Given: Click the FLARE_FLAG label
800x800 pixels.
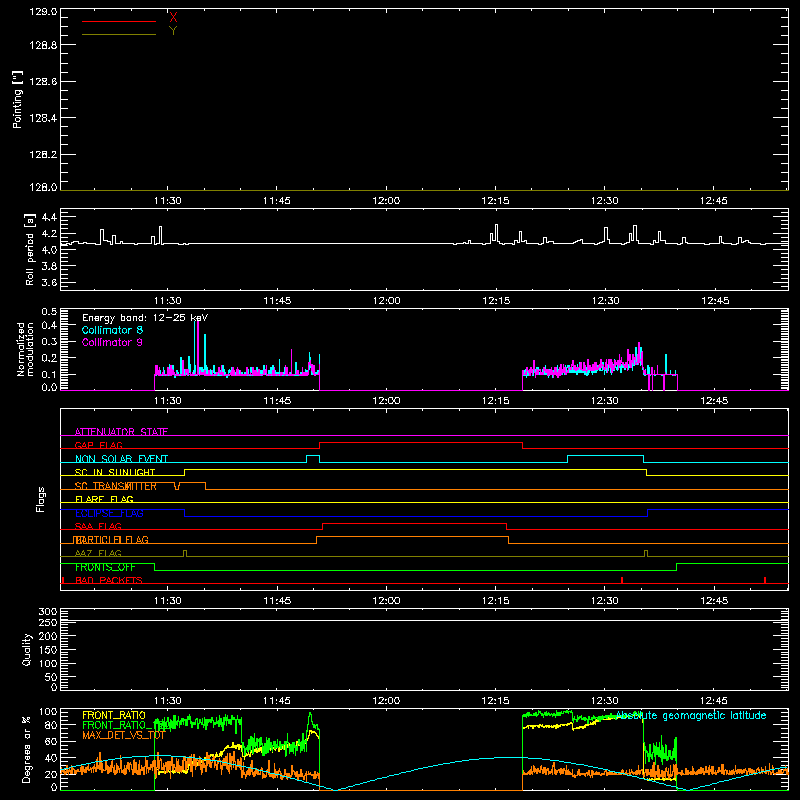Looking at the screenshot, I should (104, 499).
